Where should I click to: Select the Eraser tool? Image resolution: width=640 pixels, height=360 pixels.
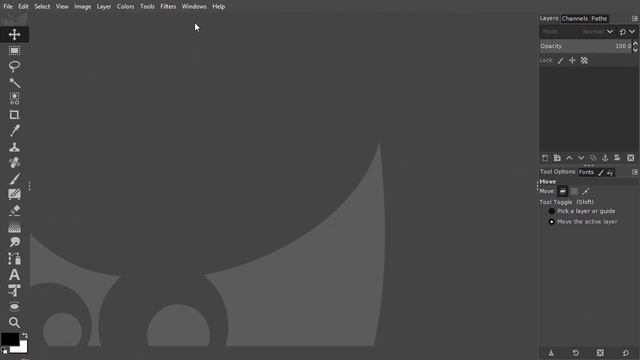[x=14, y=211]
